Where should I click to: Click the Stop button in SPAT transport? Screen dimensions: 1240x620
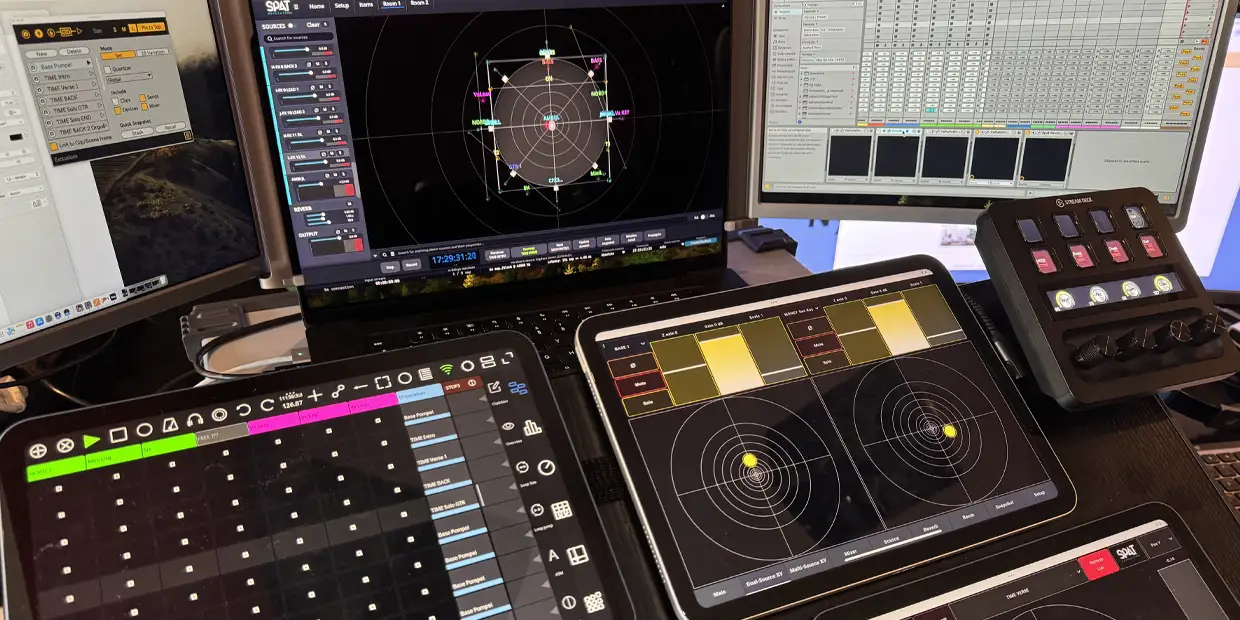391,267
